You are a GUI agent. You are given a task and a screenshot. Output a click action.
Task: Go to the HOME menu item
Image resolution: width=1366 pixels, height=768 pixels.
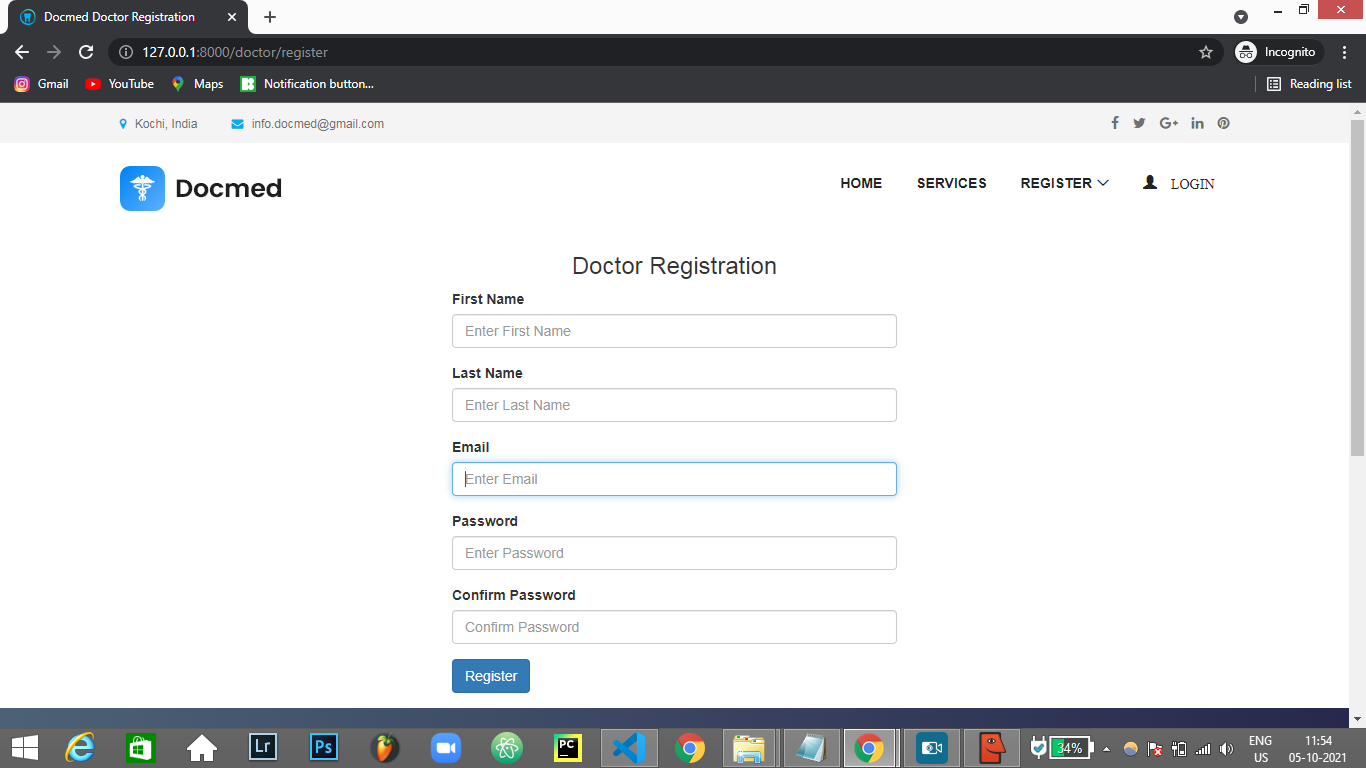[861, 183]
